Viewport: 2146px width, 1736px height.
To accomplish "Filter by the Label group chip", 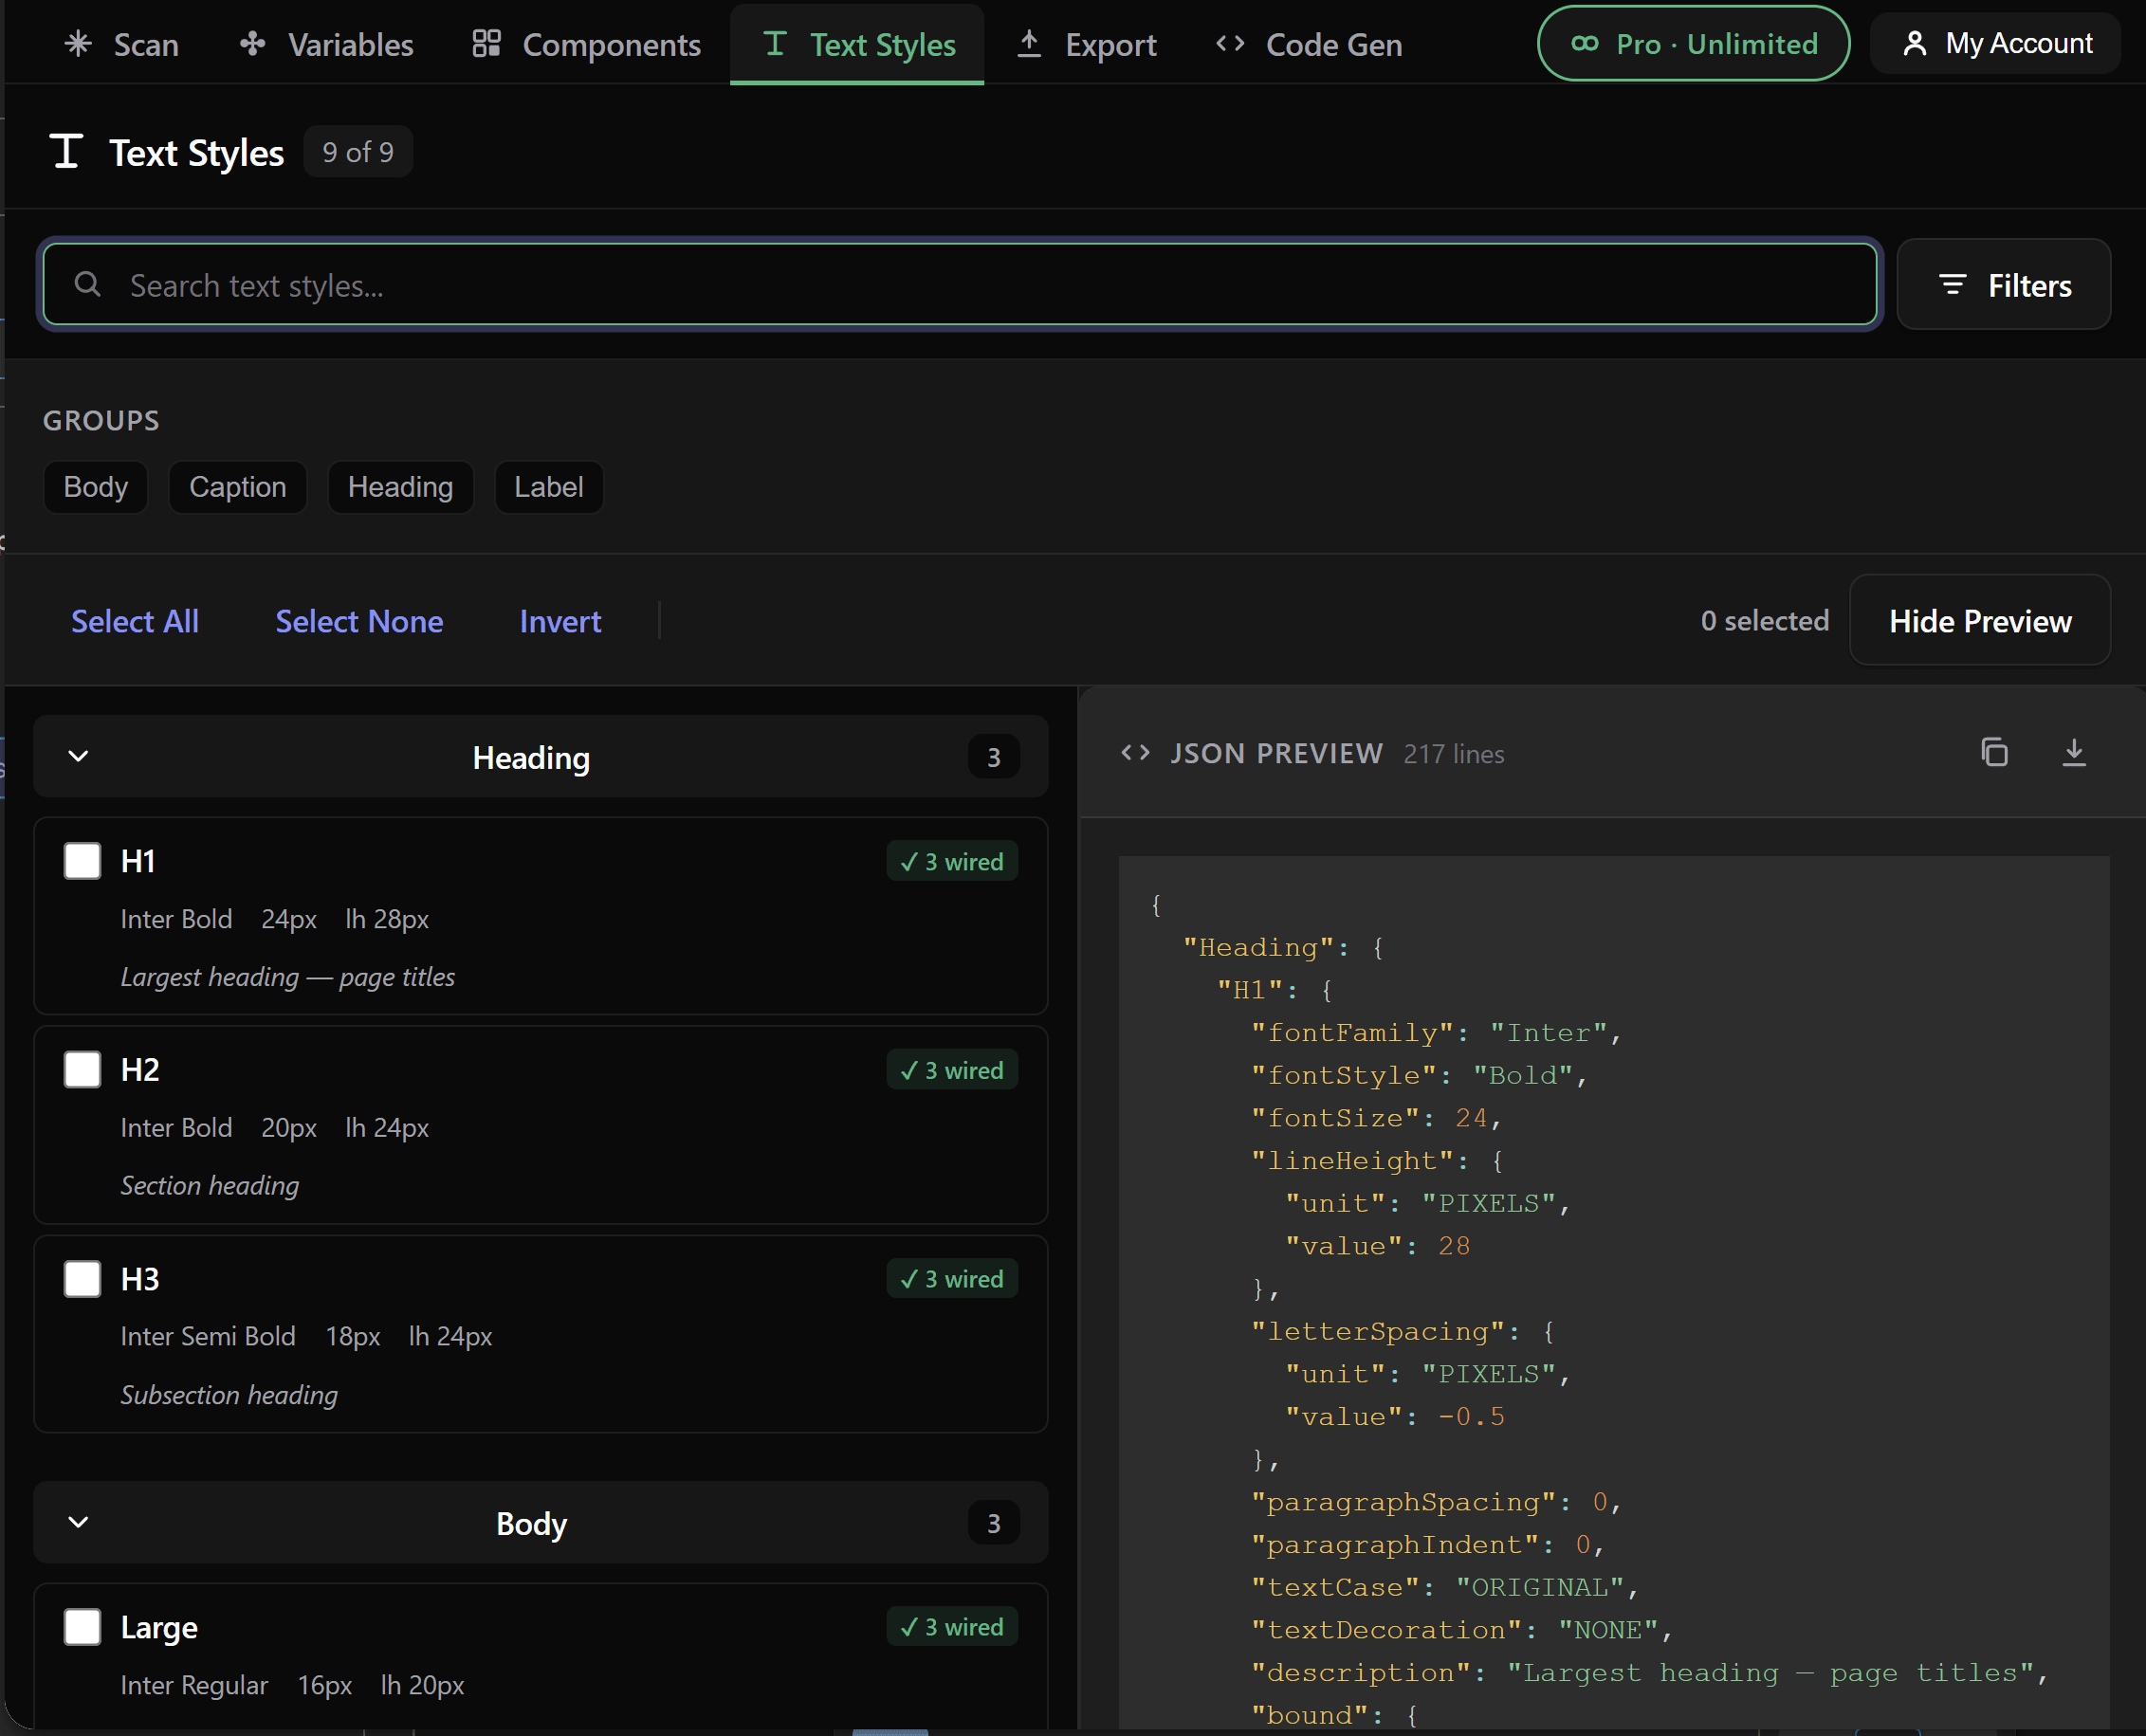I will point(549,487).
